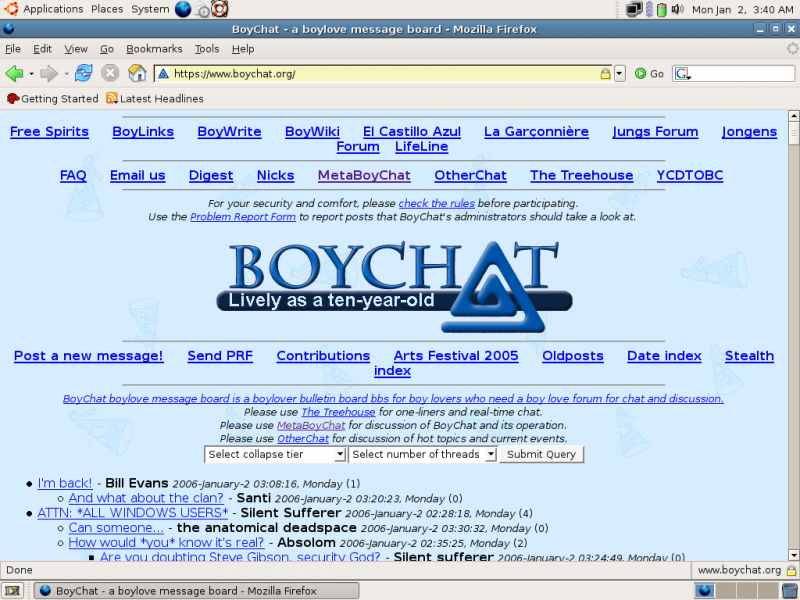Click the Forward navigation arrow
800x600 pixels.
point(48,73)
